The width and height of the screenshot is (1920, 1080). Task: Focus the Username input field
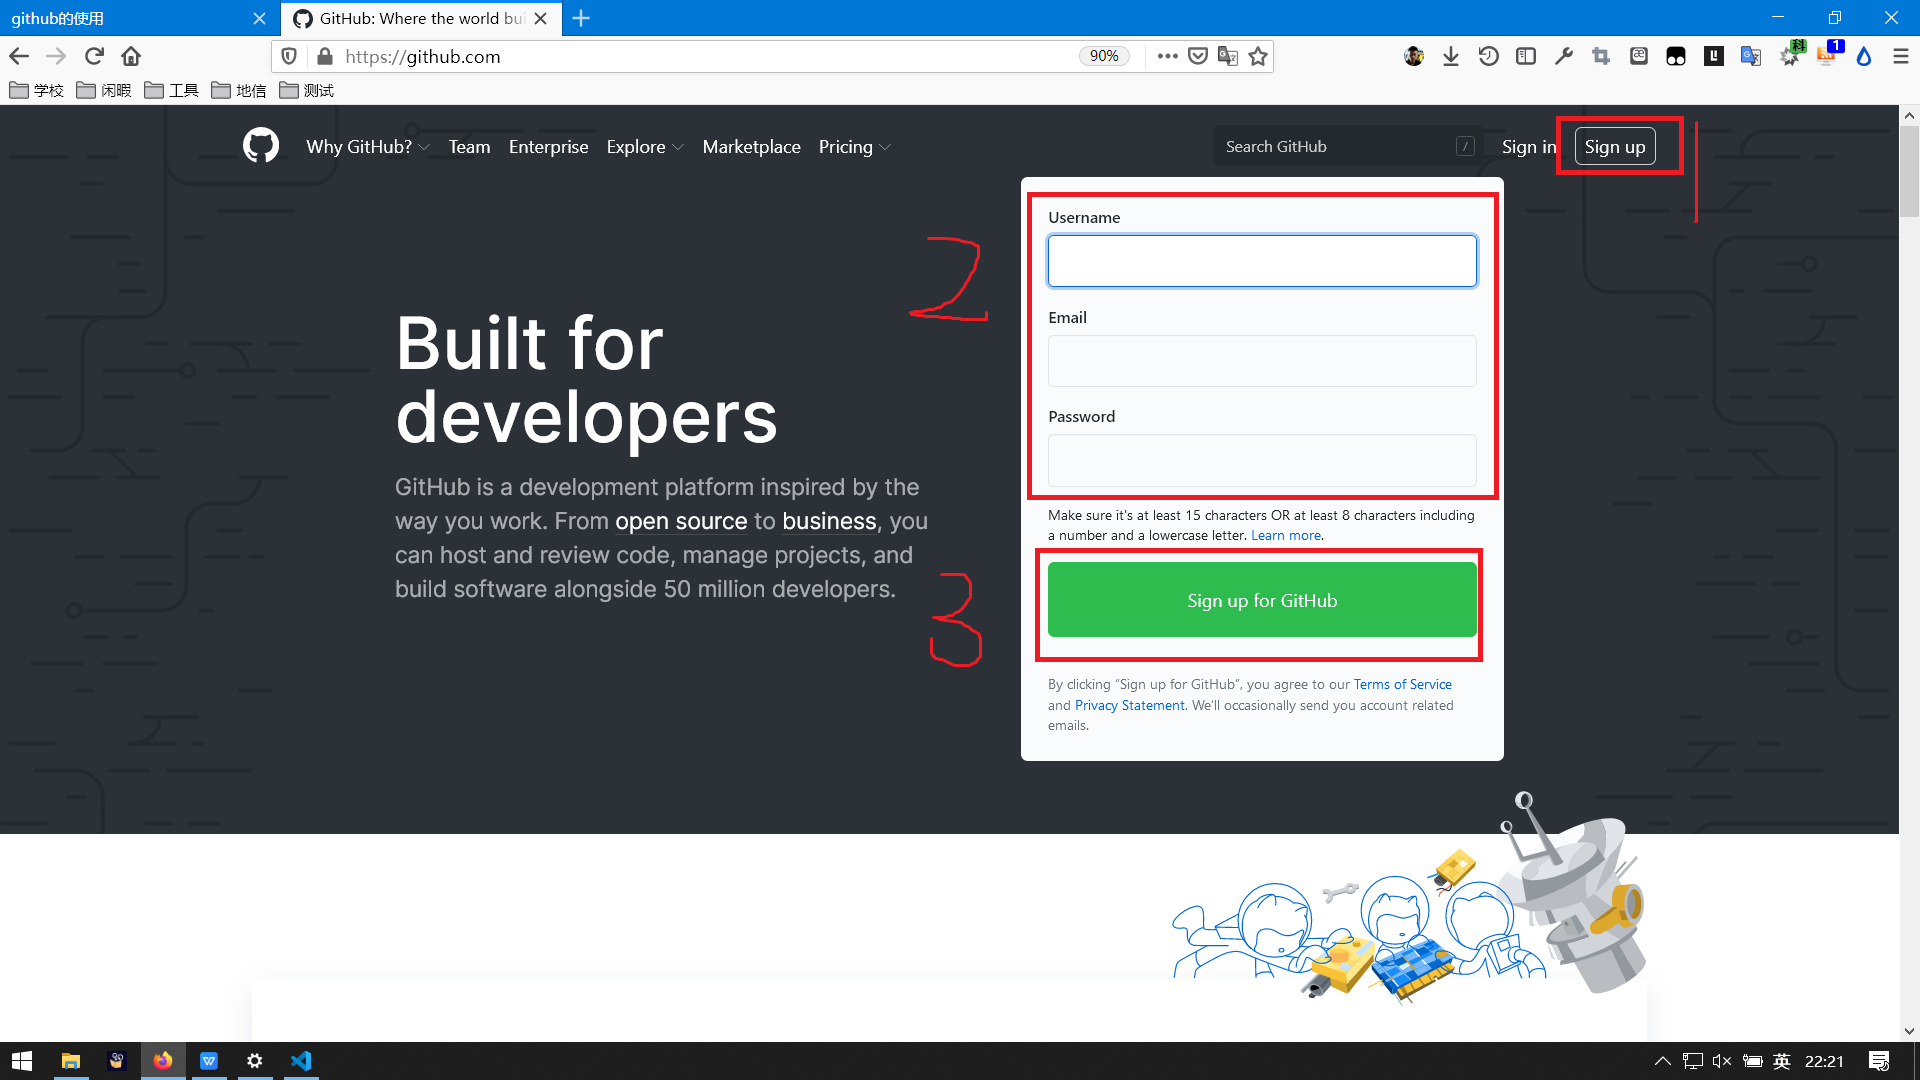(1262, 261)
